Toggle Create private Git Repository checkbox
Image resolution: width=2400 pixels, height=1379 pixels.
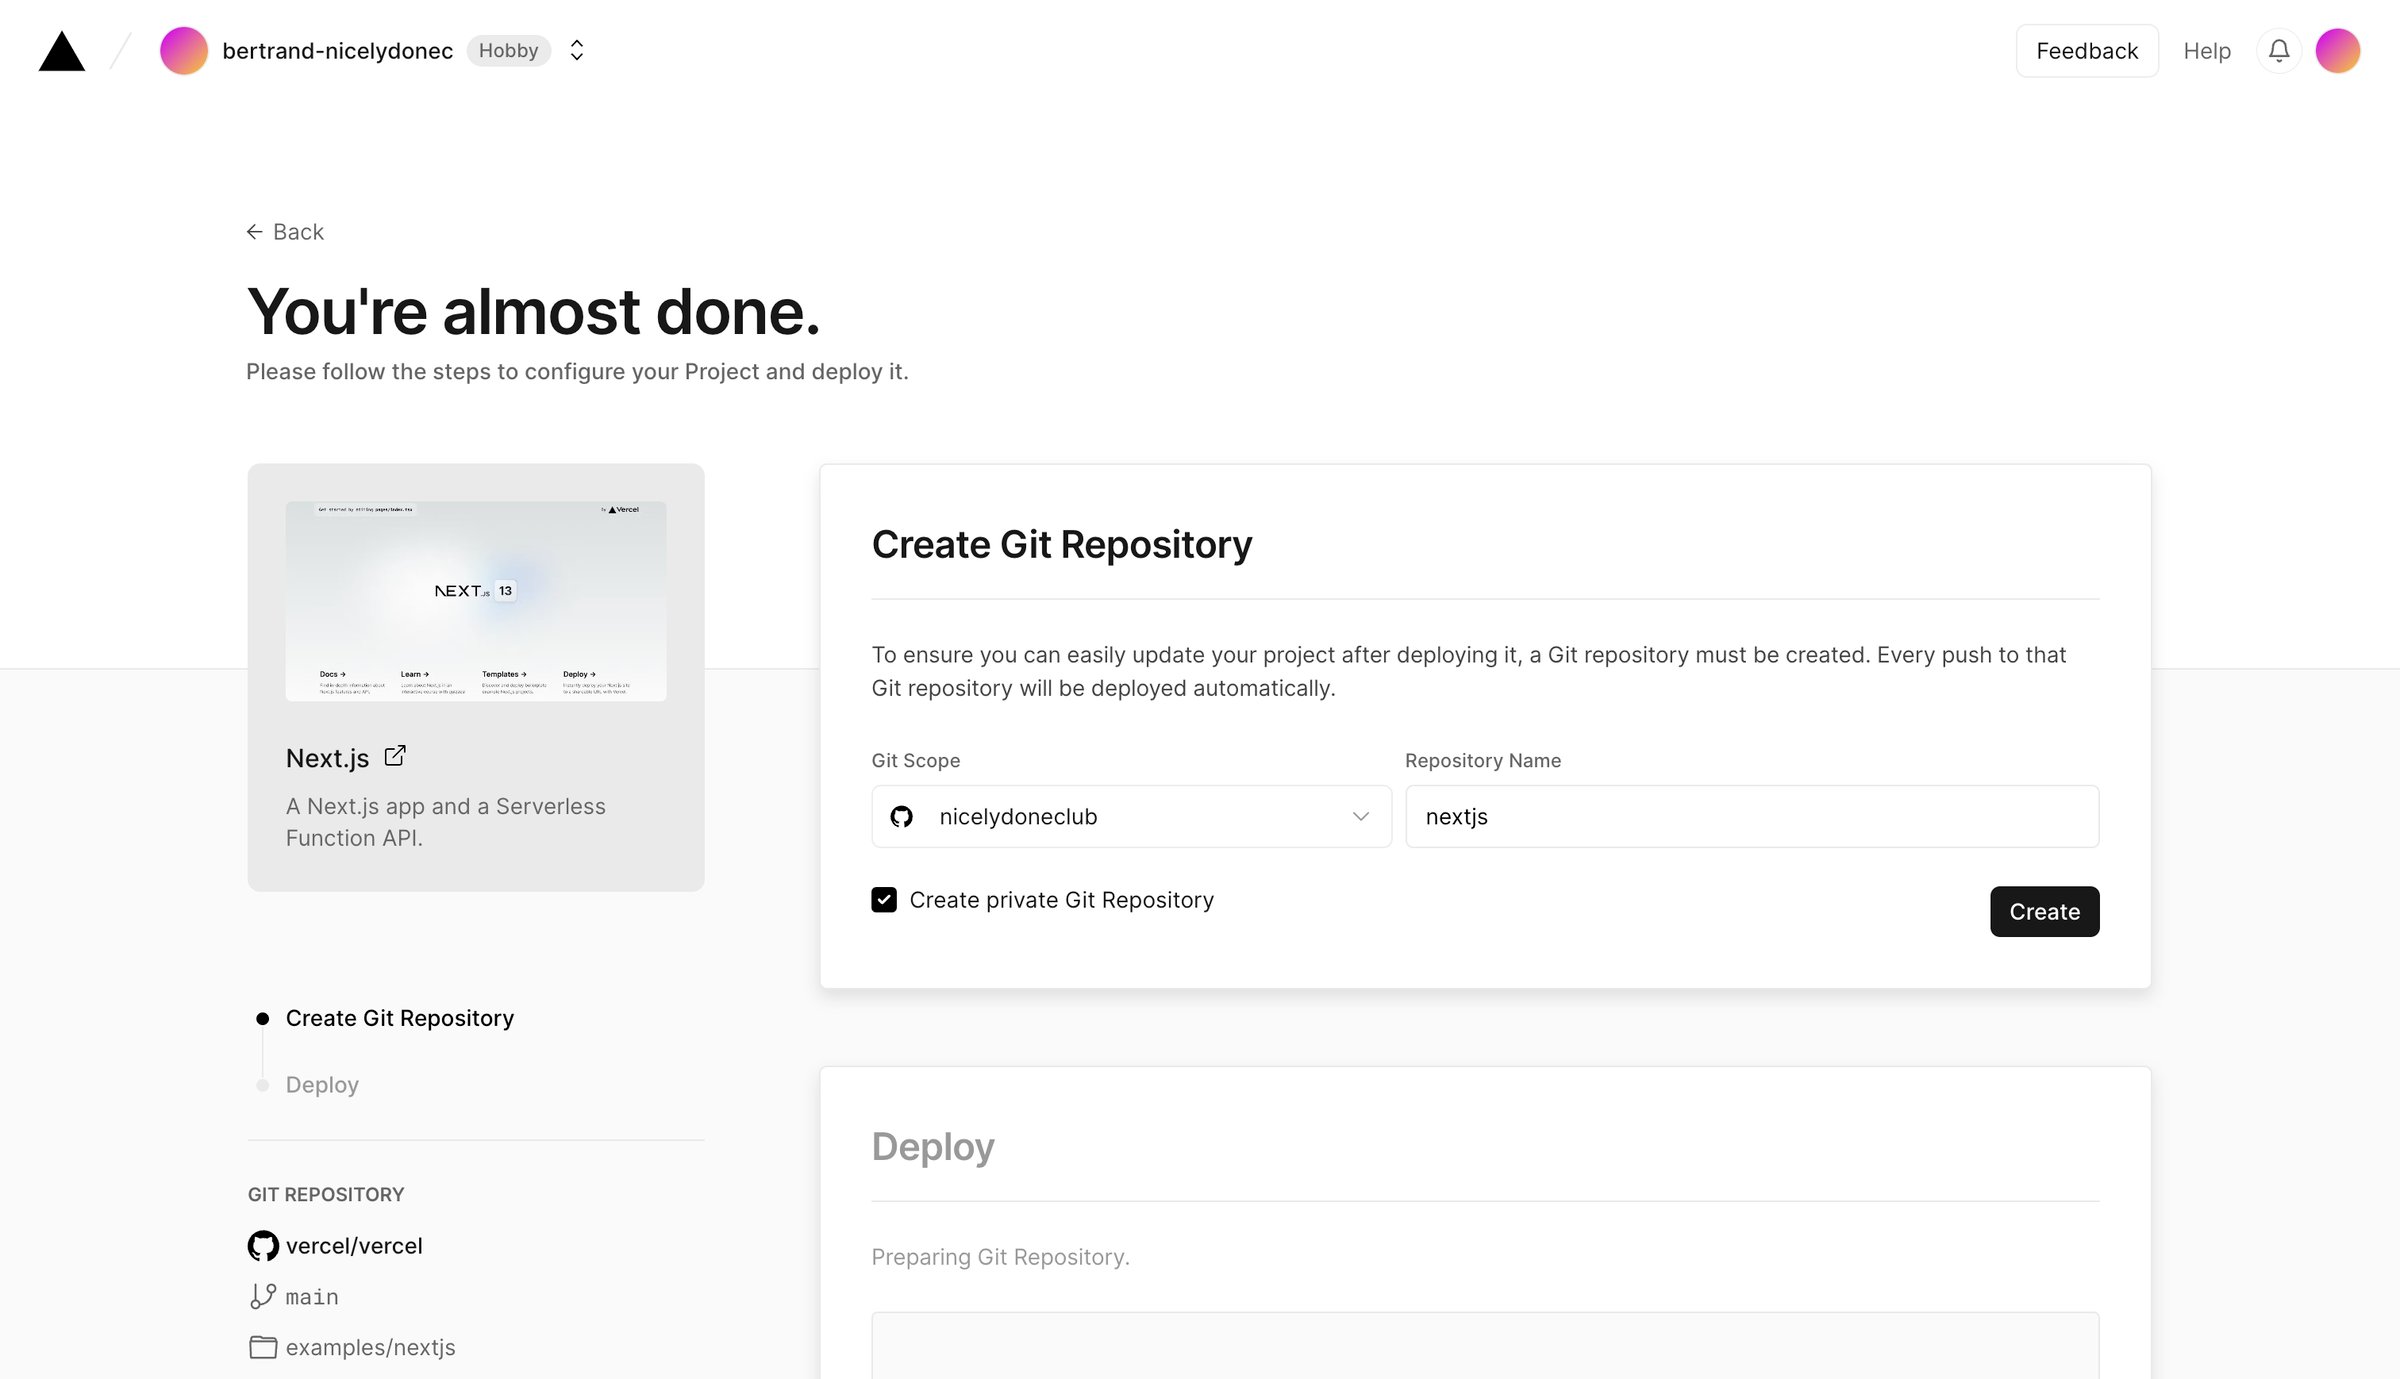coord(884,900)
